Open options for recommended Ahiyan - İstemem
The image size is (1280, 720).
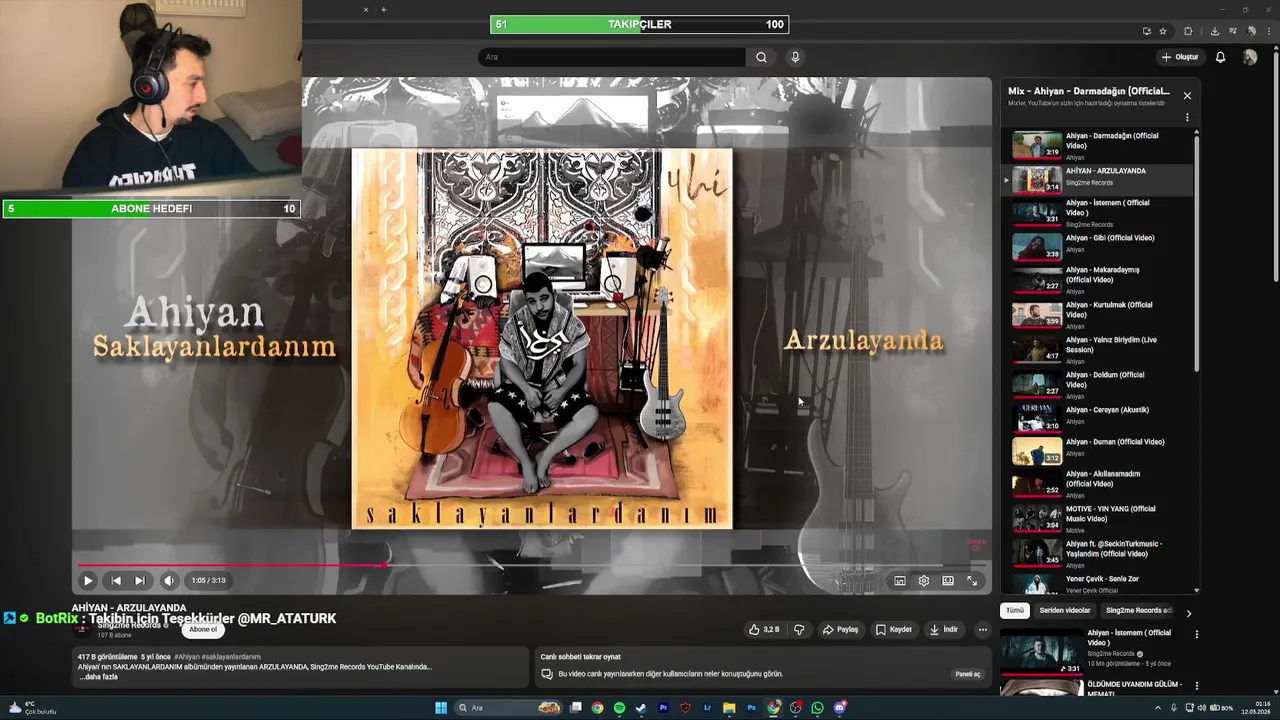[1196, 634]
